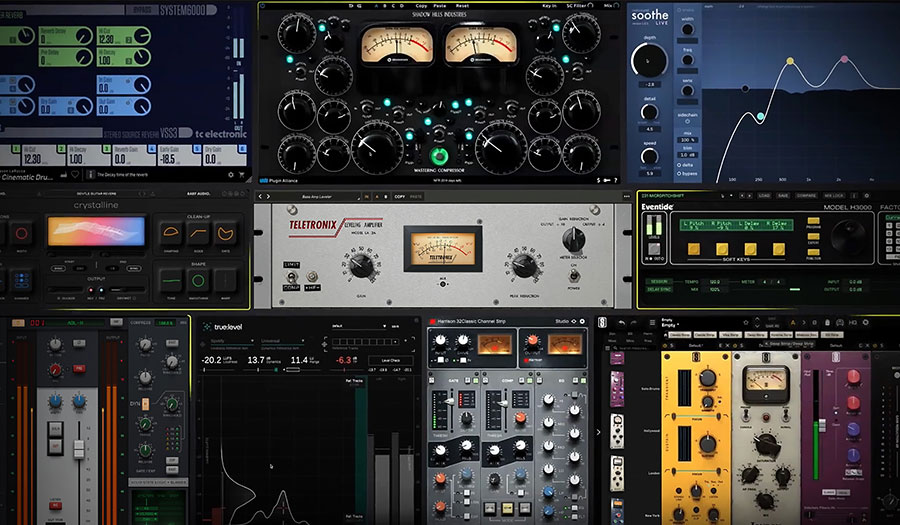Go to previous preset in LA-2A toolbar

[x=260, y=196]
